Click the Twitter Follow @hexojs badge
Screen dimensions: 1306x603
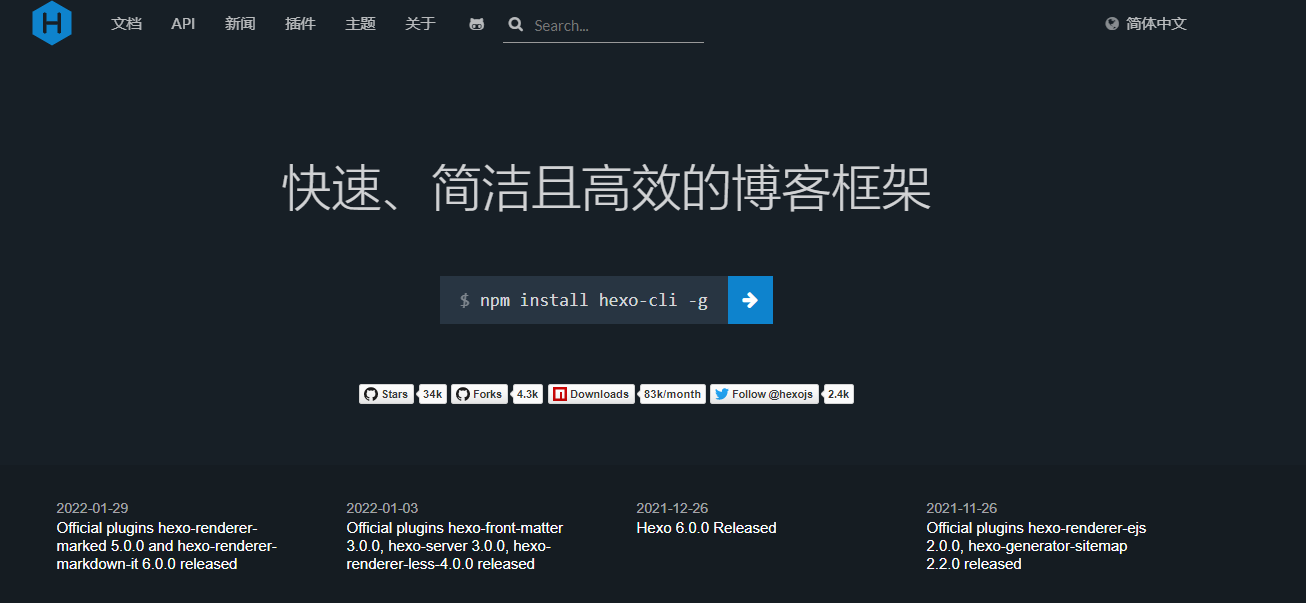pos(764,394)
